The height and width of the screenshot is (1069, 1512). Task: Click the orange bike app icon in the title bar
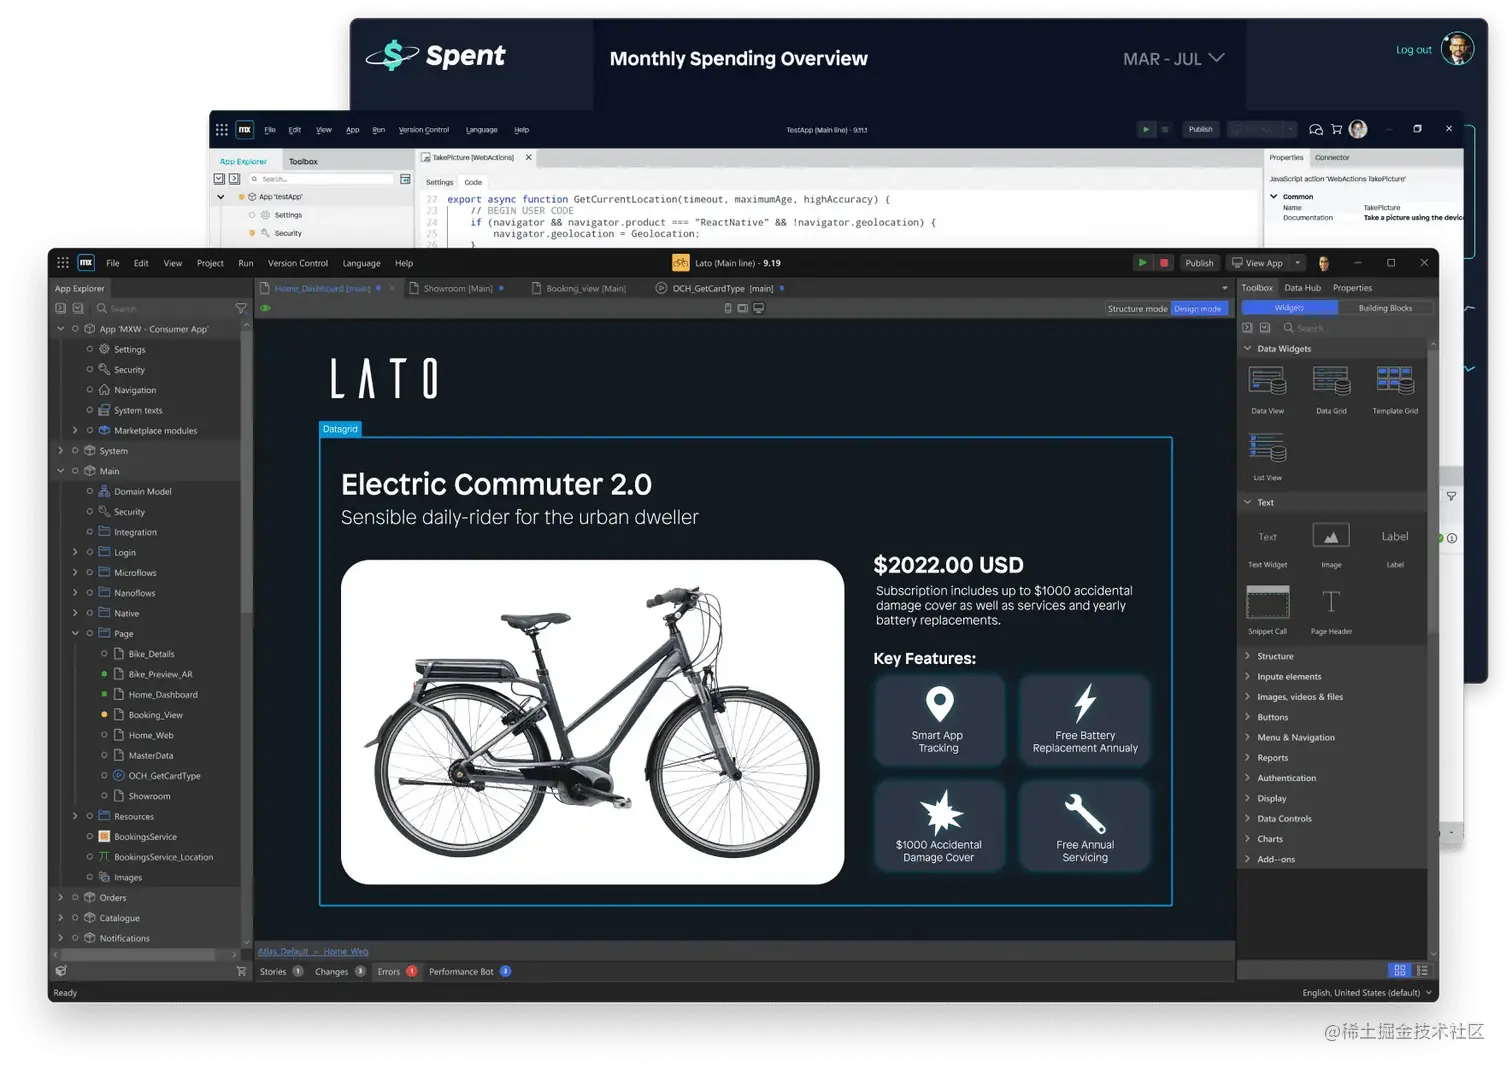pos(681,263)
